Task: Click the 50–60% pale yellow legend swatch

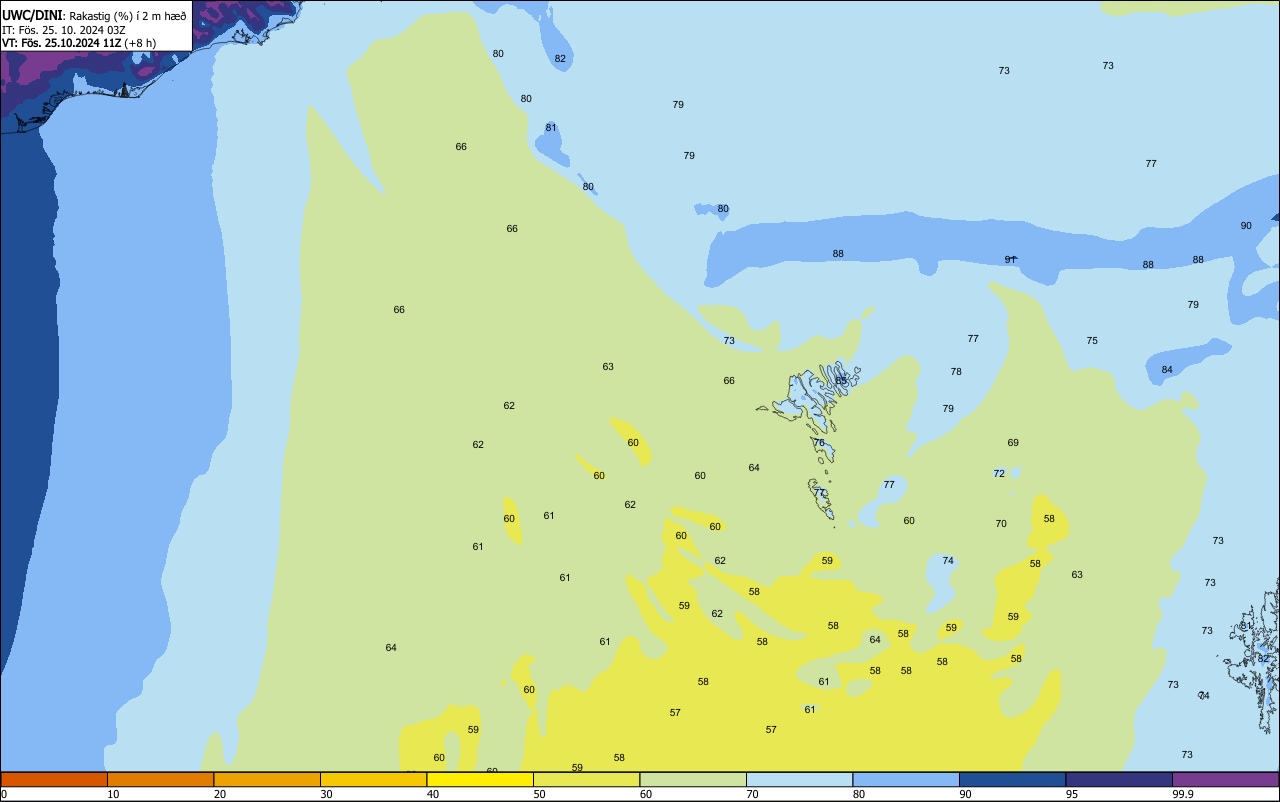Action: point(586,779)
